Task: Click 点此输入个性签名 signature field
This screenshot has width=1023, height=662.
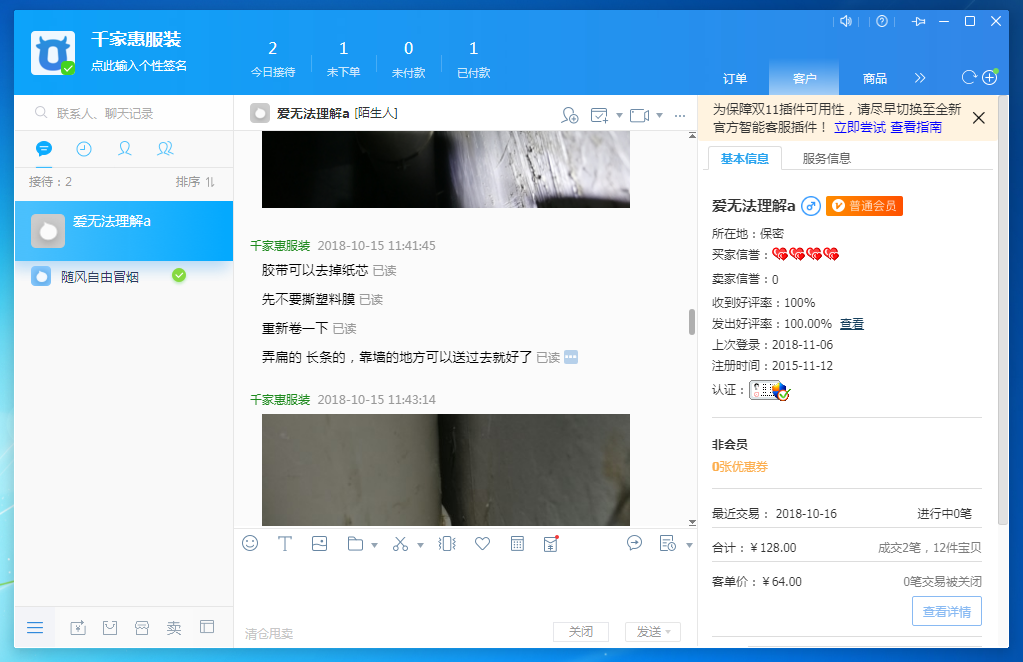Action: (138, 66)
